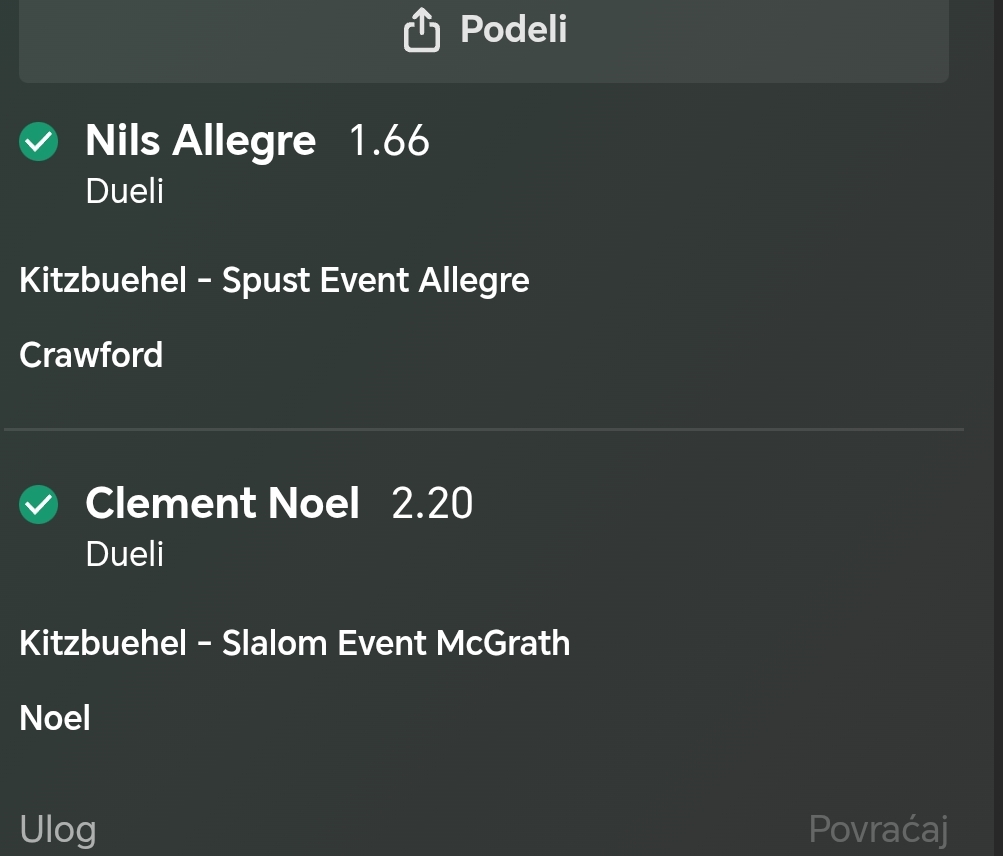Open Kitzbuehel - Slalom Event McGrath
Viewport: 1003px width, 856px height.
(x=295, y=642)
